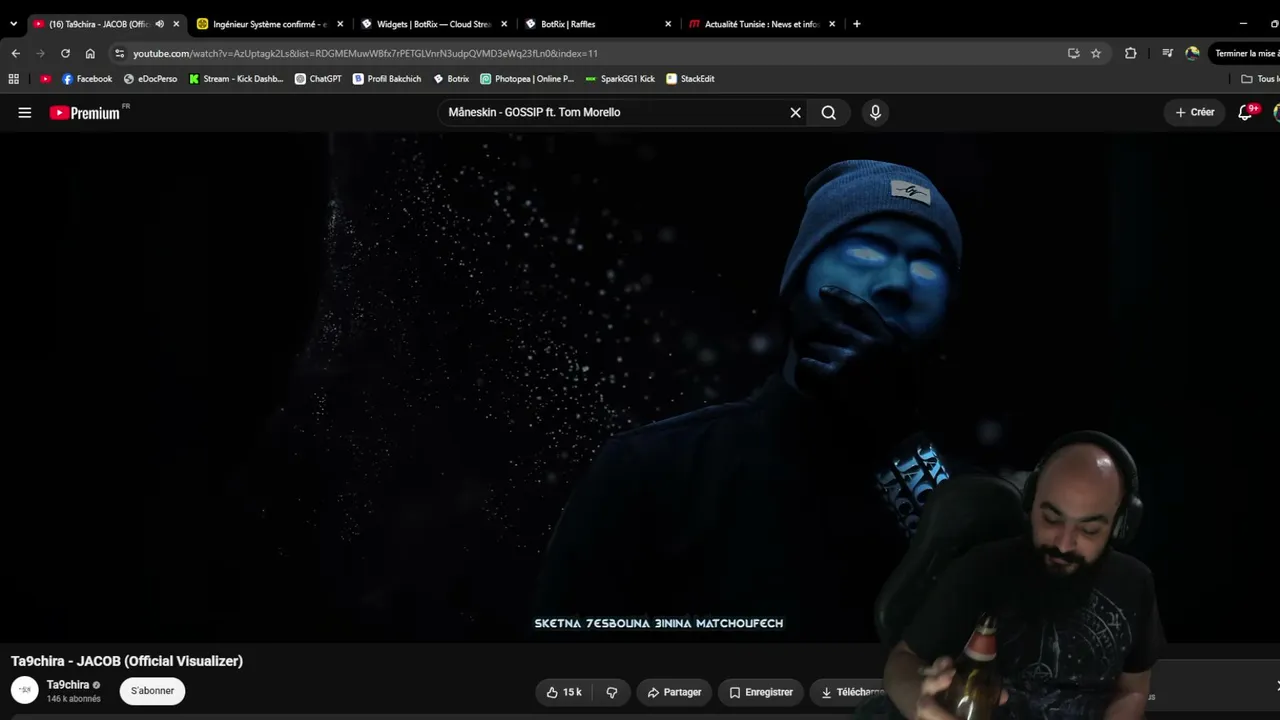Open the Profil Bakchich bookmark
Image resolution: width=1280 pixels, height=720 pixels.
(x=387, y=79)
